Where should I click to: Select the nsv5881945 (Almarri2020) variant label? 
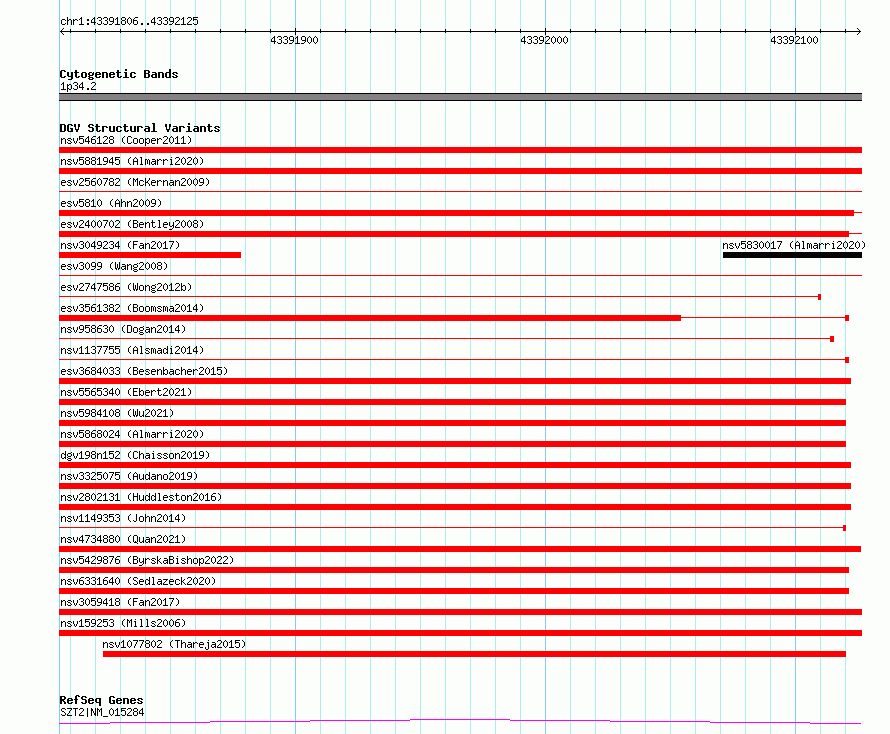[x=132, y=161]
